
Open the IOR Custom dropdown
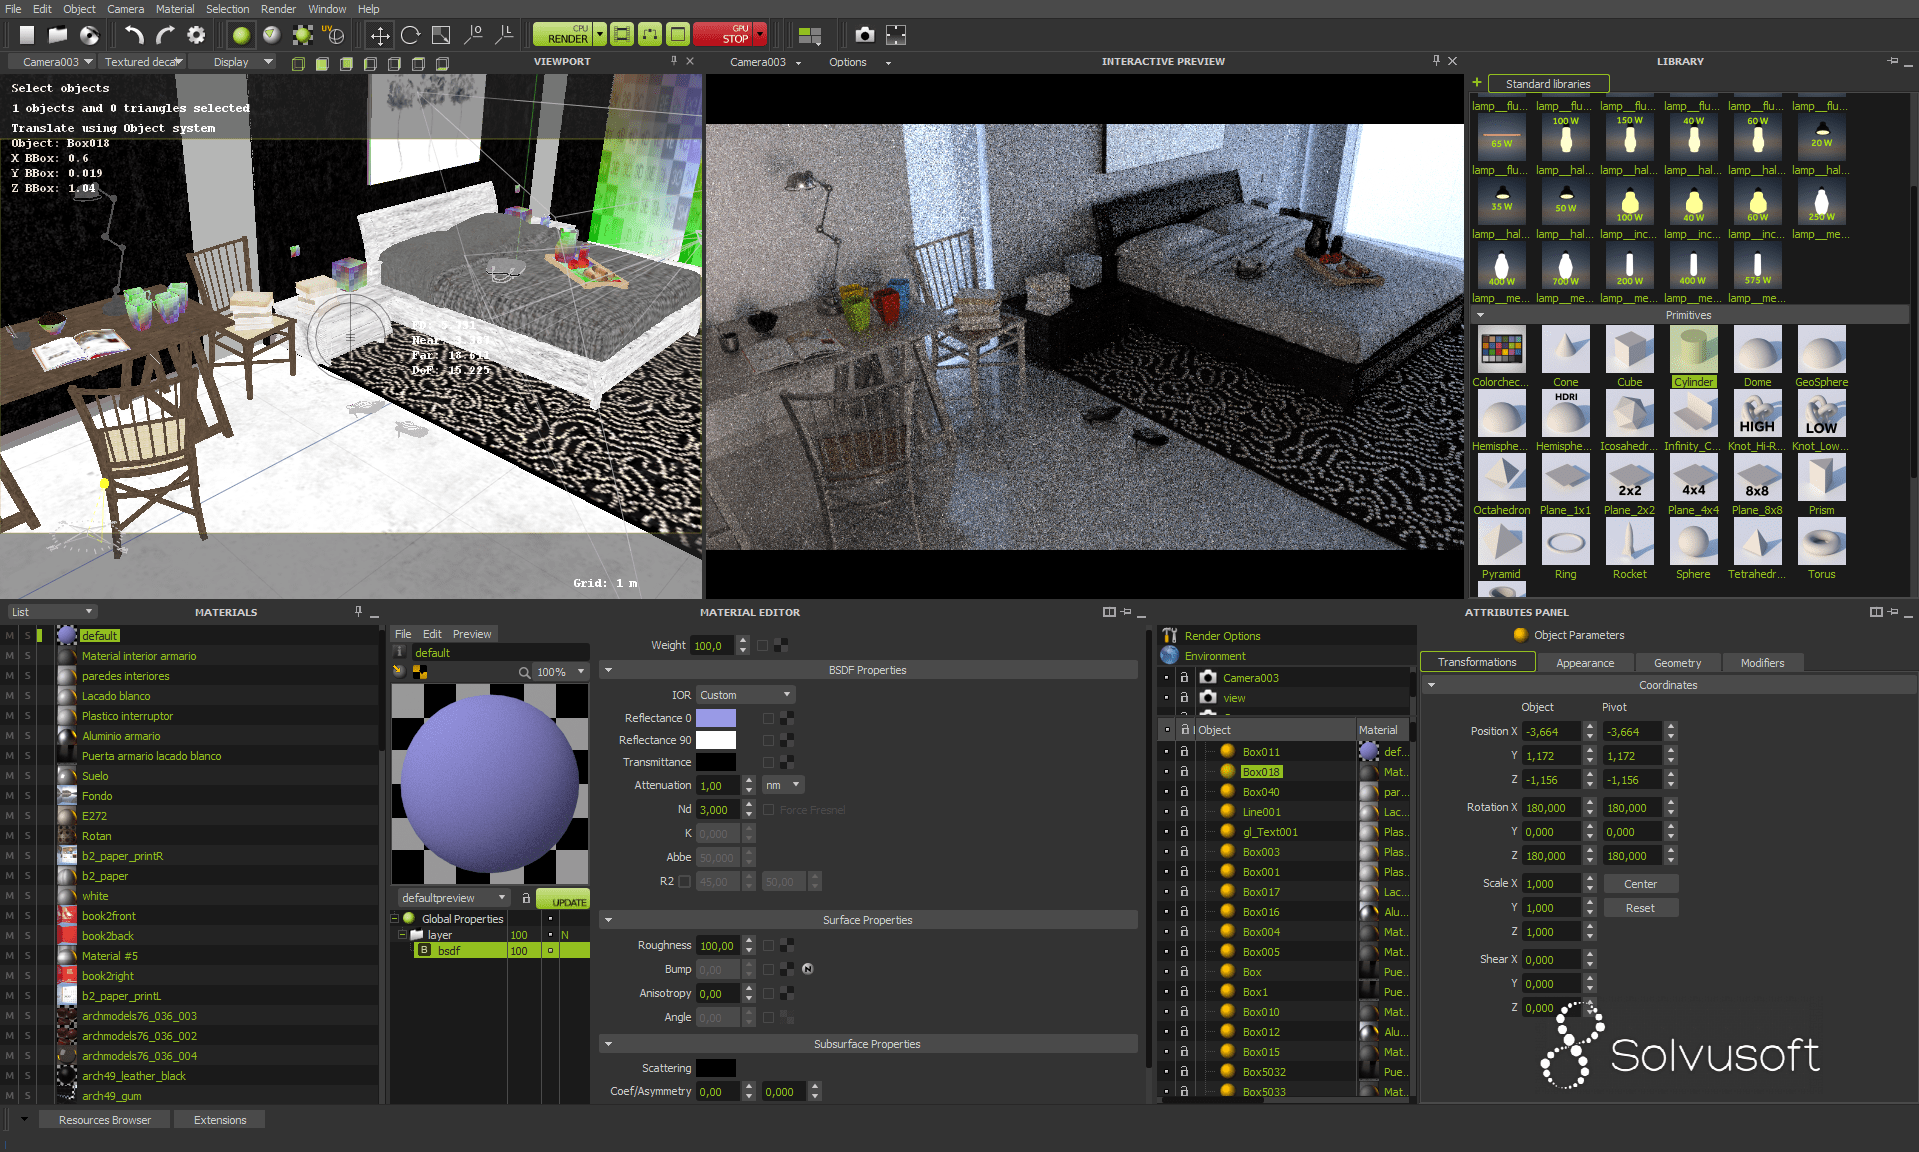[x=746, y=695]
